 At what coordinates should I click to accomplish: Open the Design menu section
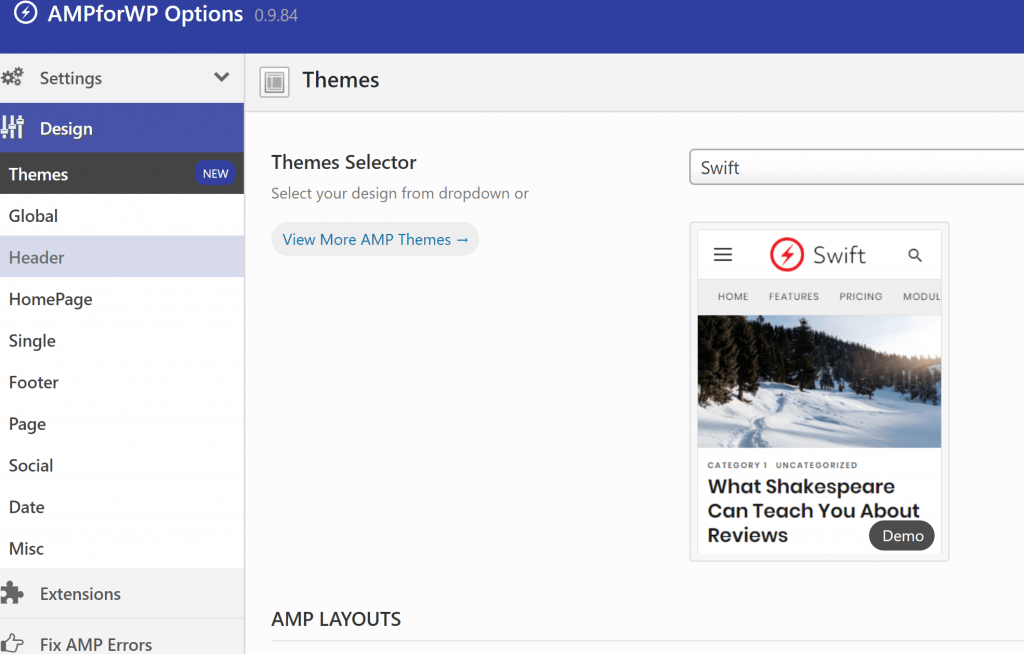point(122,128)
